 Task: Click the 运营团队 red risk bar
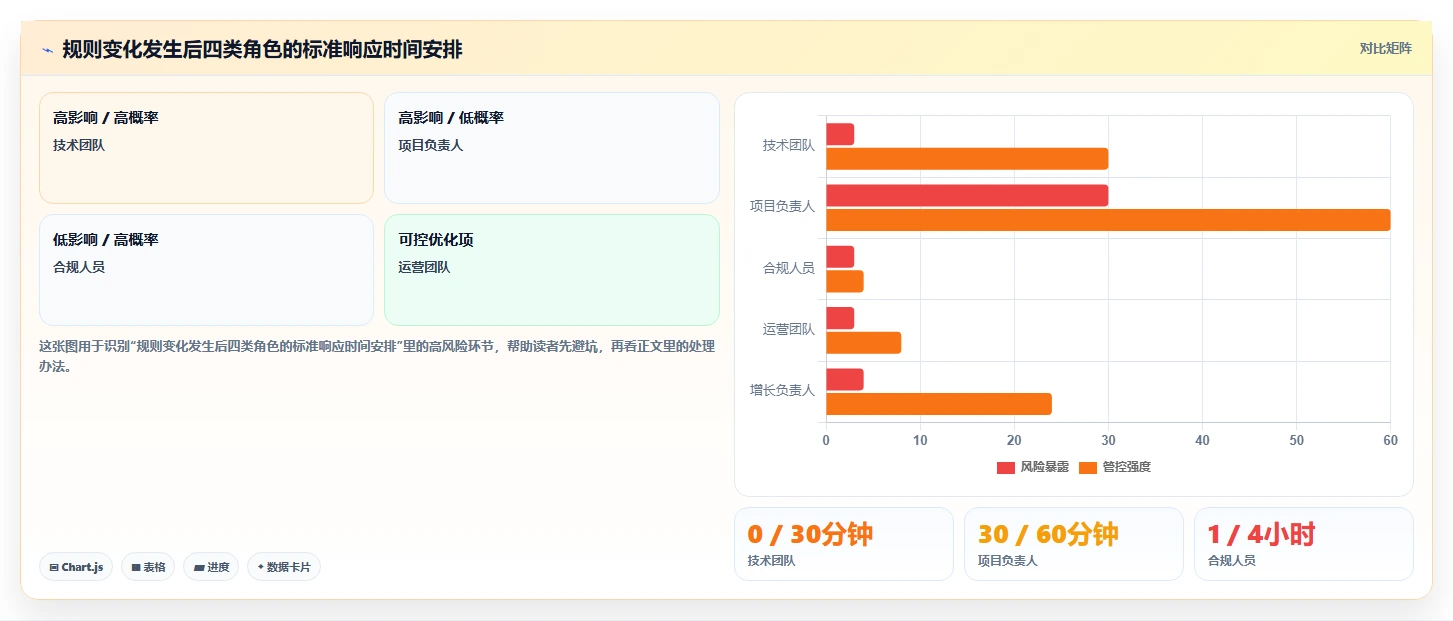pos(840,318)
